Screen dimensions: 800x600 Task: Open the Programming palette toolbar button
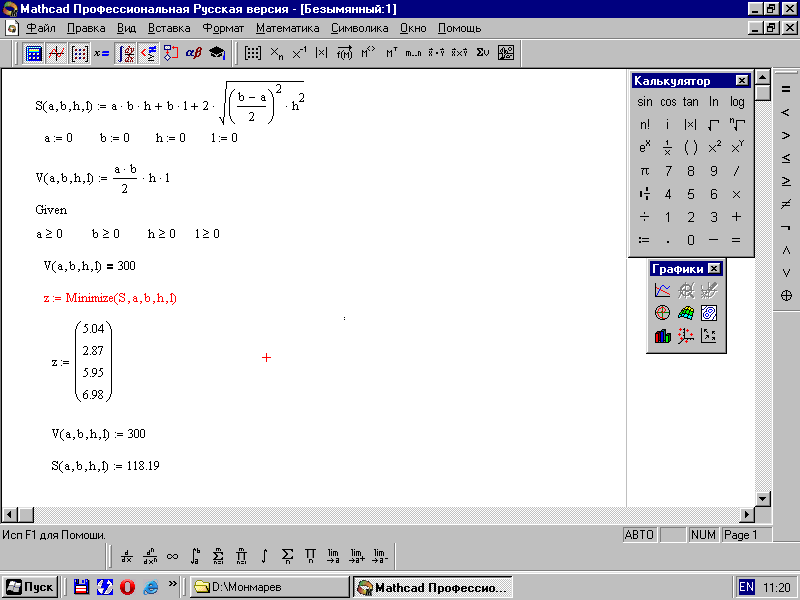[x=171, y=53]
